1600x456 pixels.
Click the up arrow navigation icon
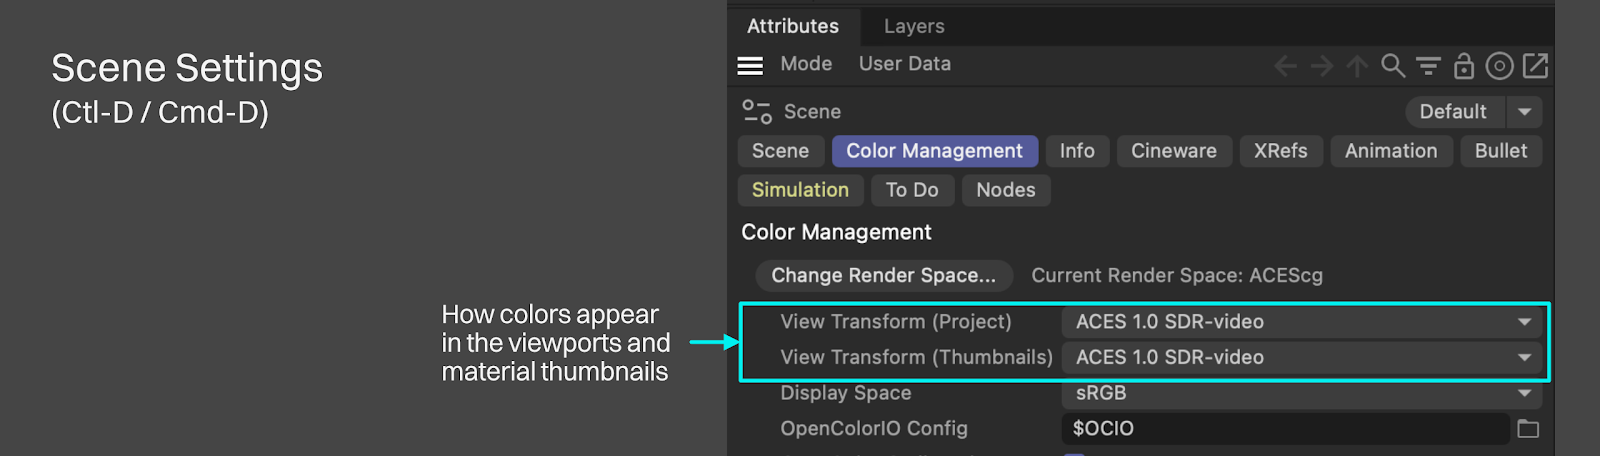click(1357, 66)
